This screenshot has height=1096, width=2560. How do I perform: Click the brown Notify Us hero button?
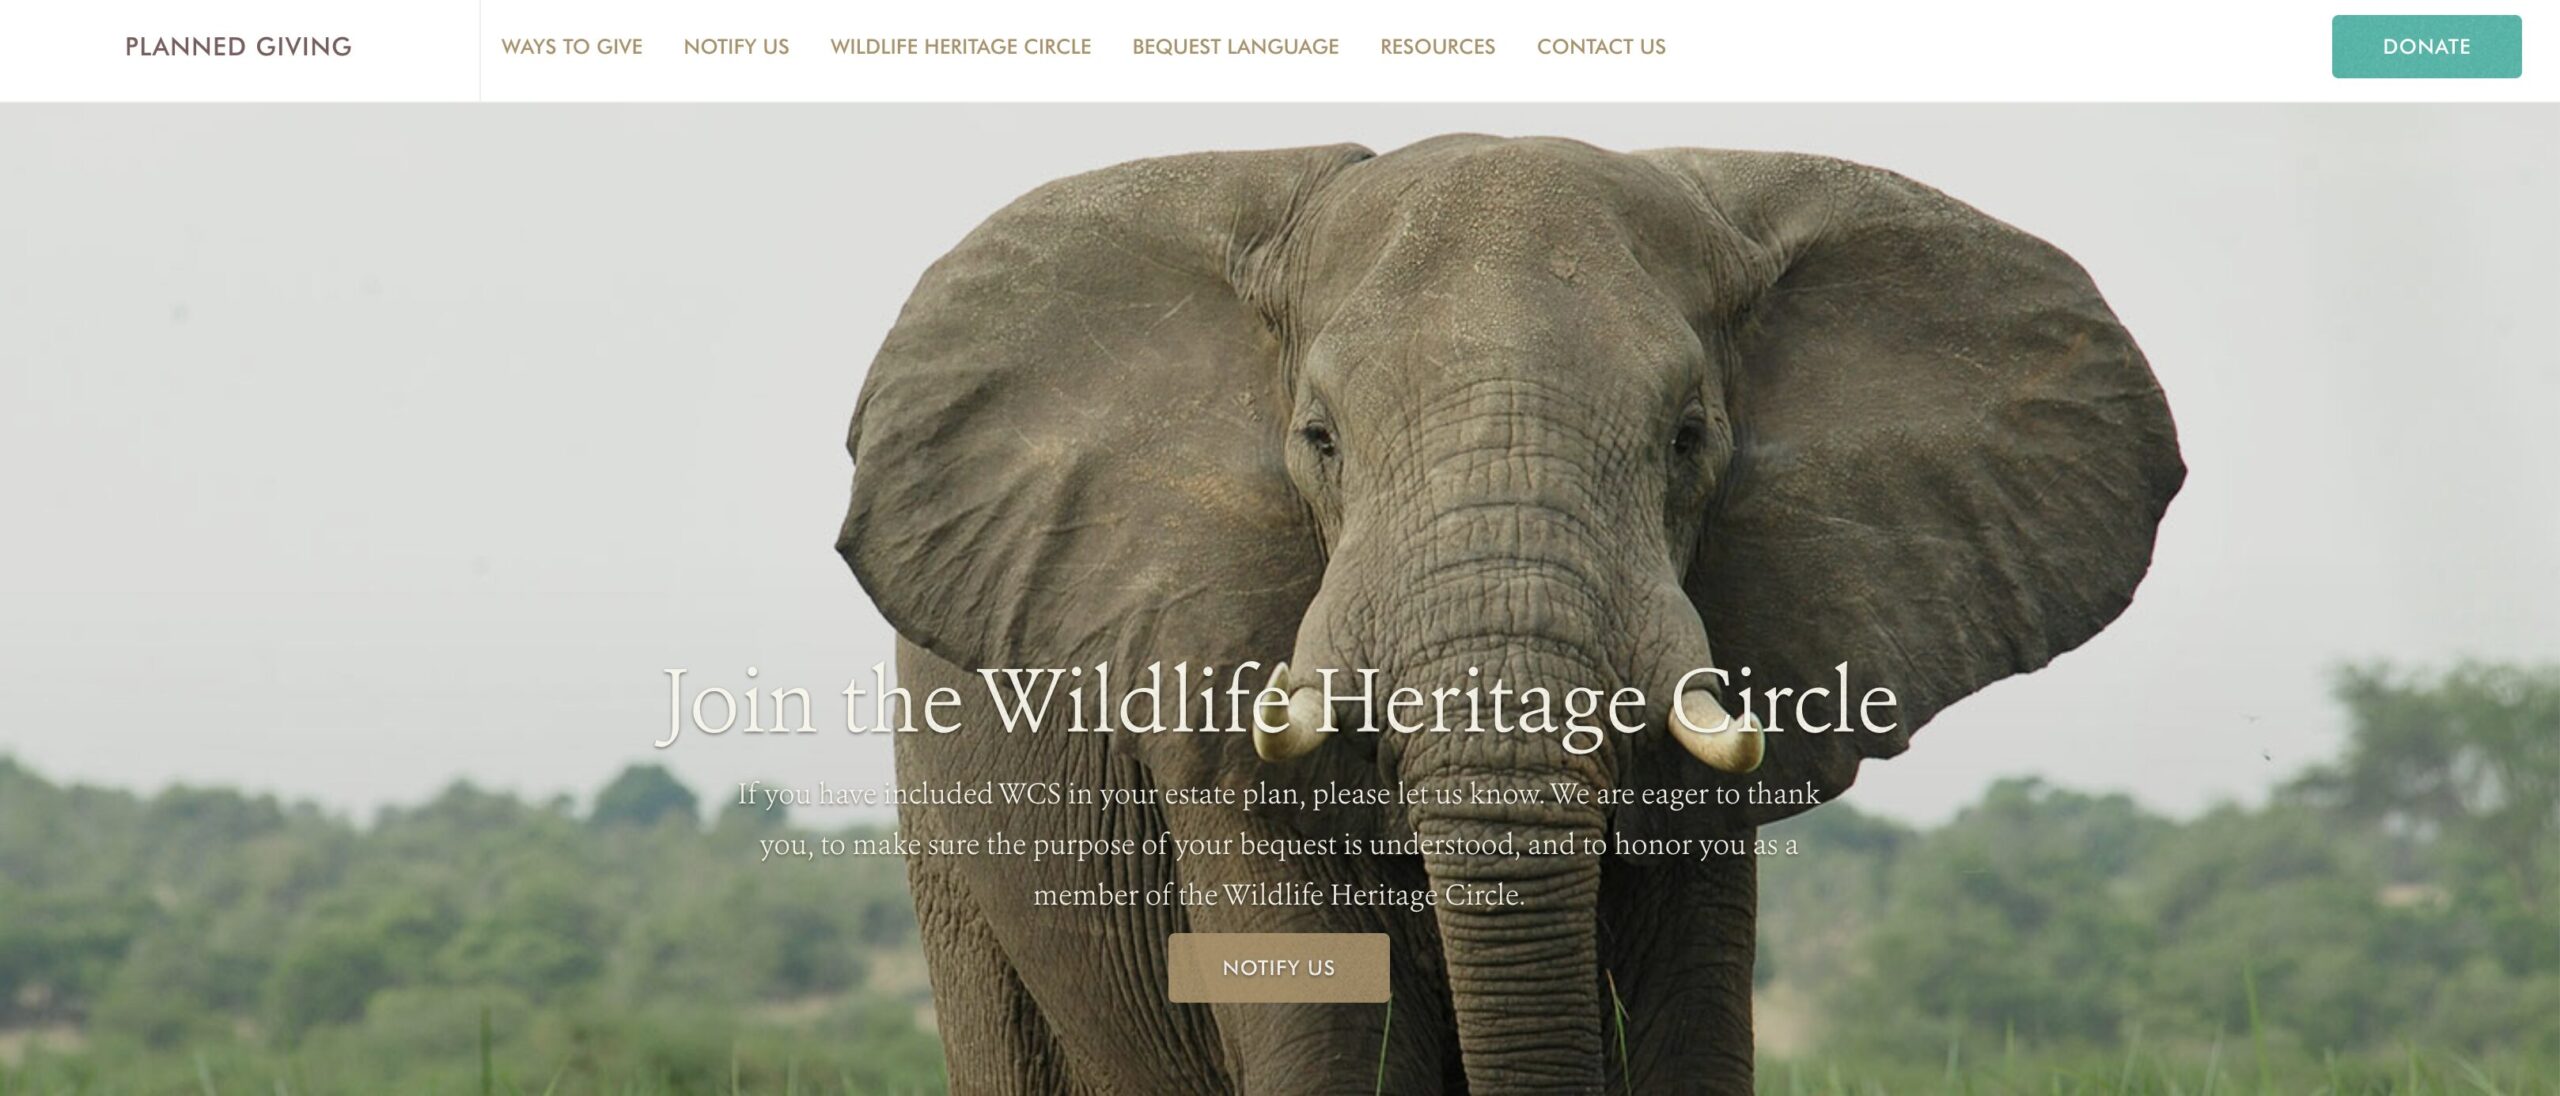(1279, 968)
